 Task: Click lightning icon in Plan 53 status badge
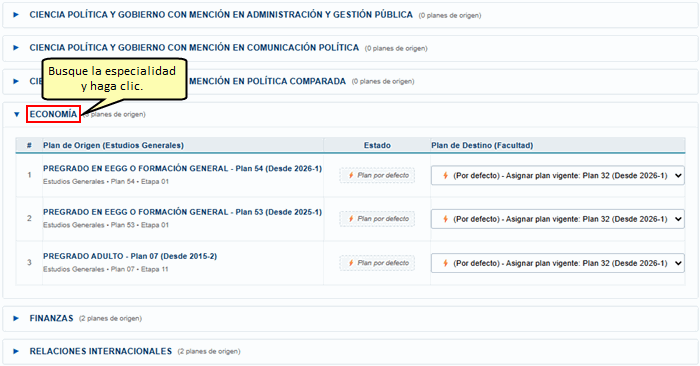click(x=351, y=219)
